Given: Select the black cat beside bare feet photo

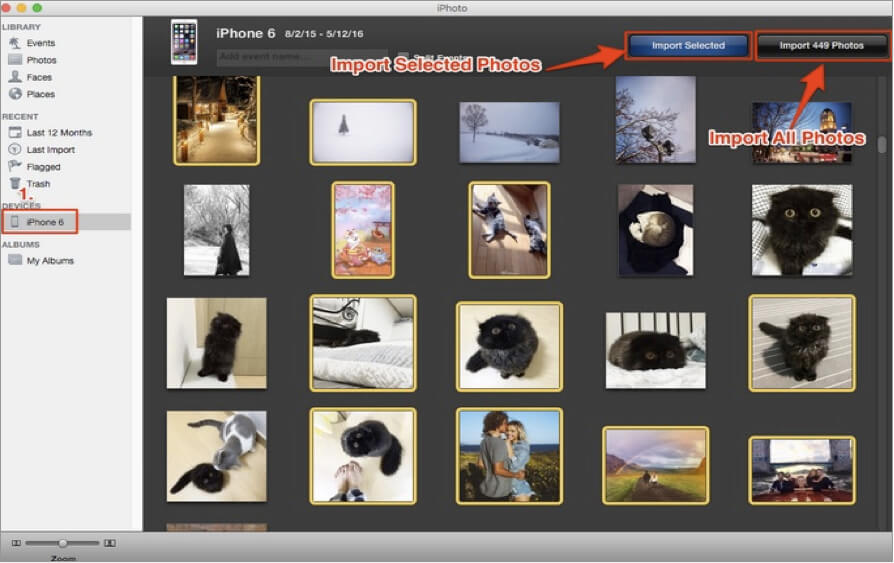Looking at the screenshot, I should coord(363,456).
